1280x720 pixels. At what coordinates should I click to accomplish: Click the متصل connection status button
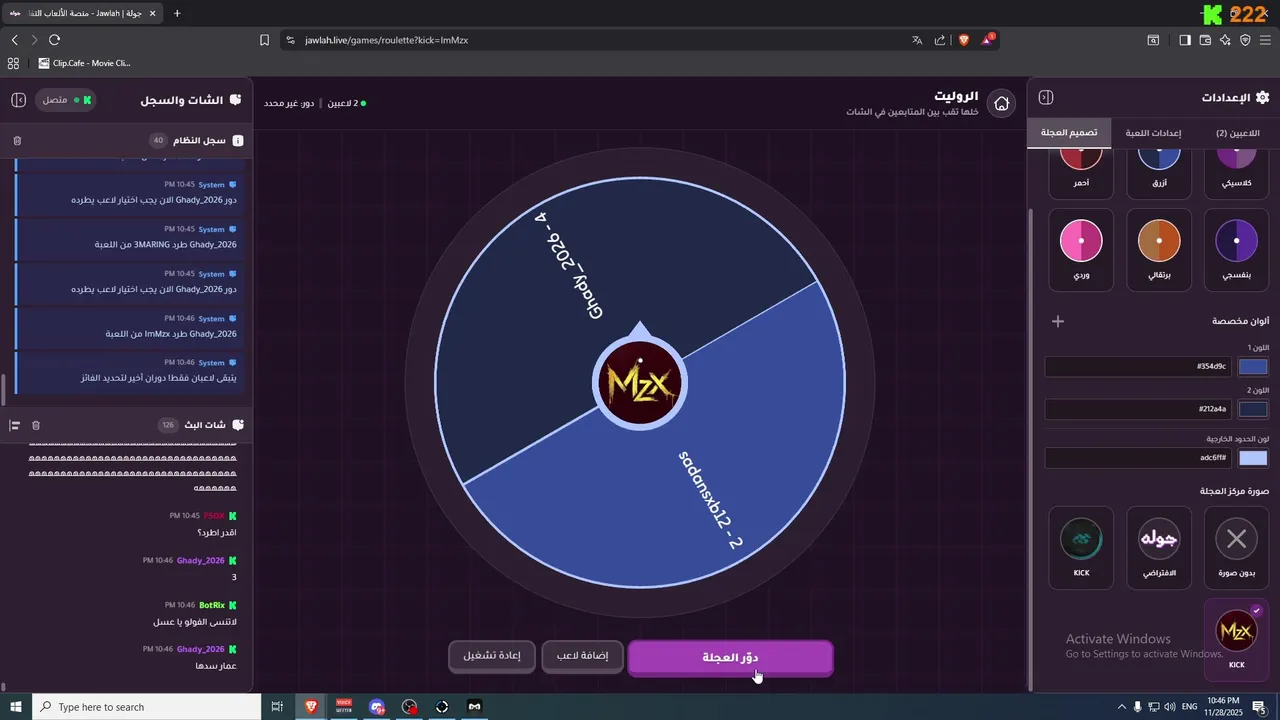66,100
